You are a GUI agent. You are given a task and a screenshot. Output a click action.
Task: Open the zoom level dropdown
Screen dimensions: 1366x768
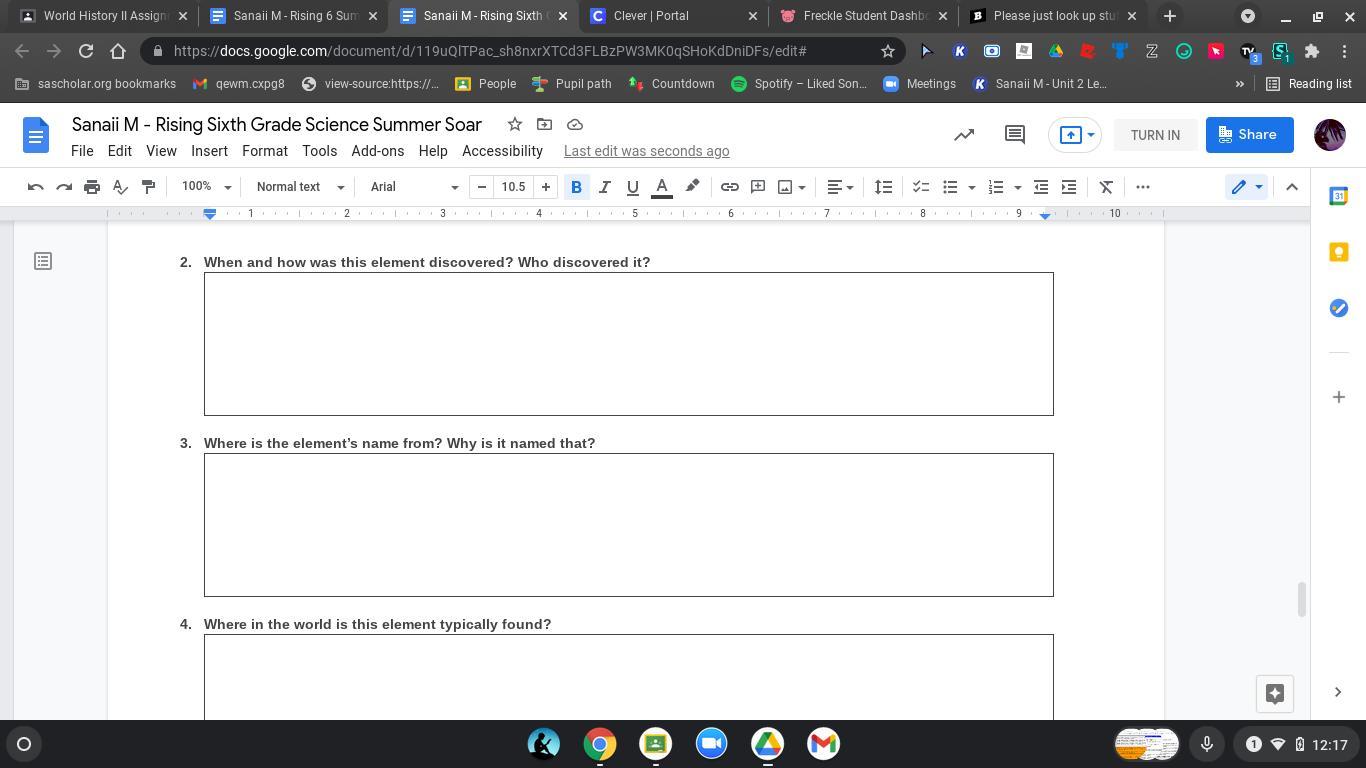pos(206,187)
